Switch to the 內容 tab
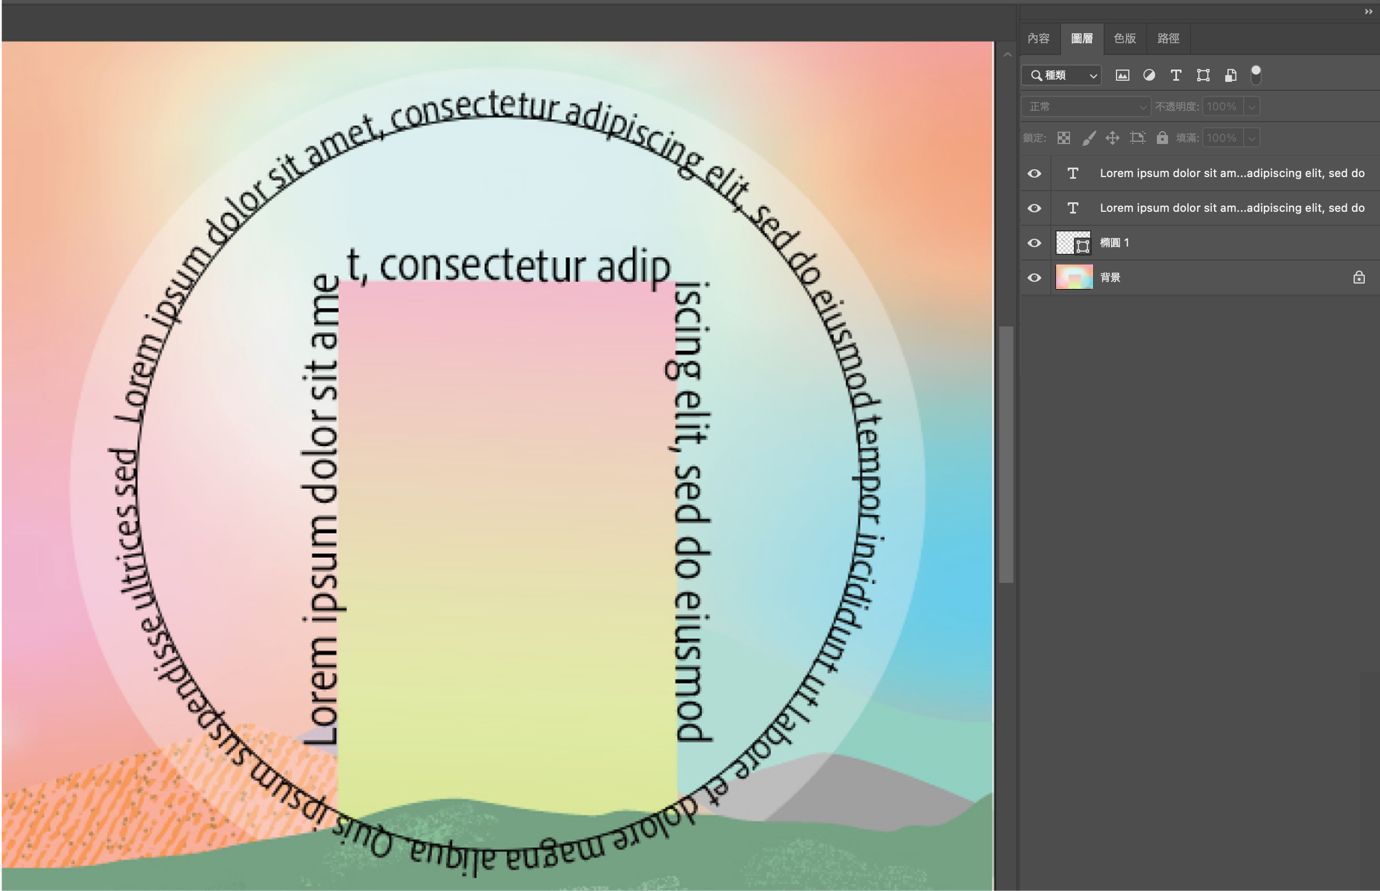This screenshot has width=1380, height=891. [x=1039, y=38]
